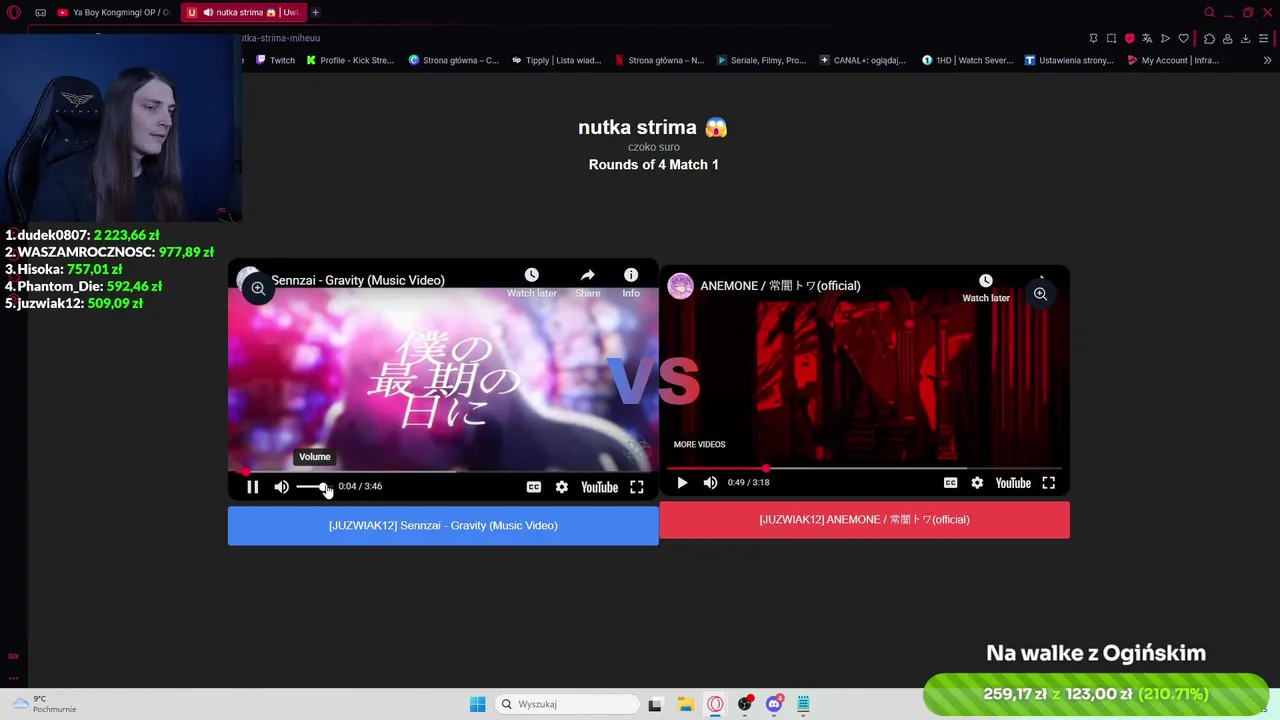Open Task View on taskbar
The width and height of the screenshot is (1280, 720).
655,704
